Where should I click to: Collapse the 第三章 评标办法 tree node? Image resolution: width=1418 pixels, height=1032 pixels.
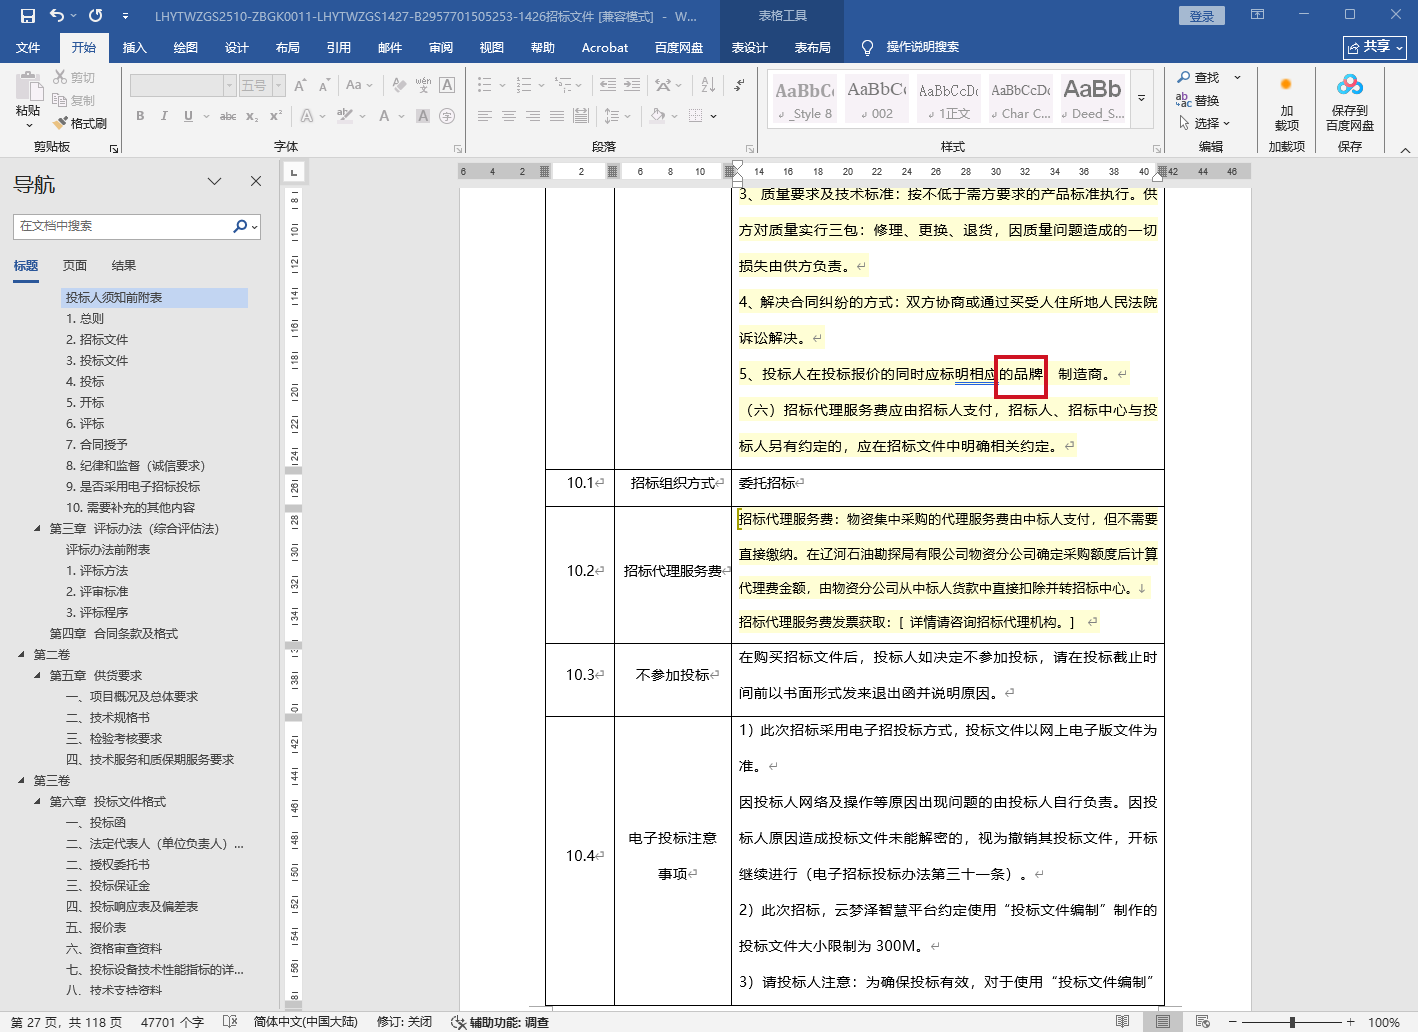point(38,528)
